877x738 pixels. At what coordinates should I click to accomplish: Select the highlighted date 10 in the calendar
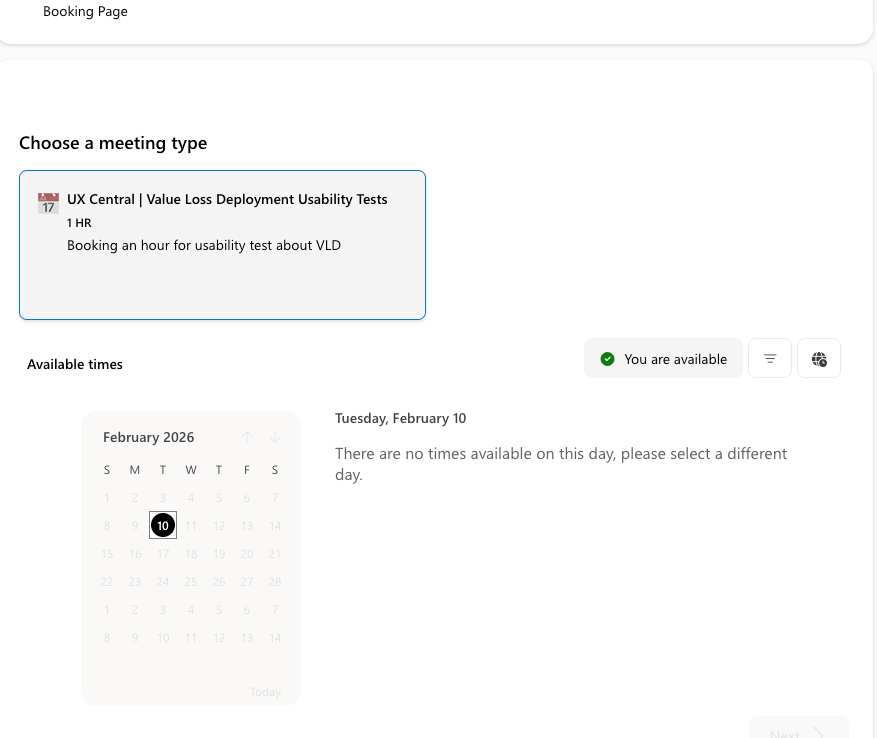163,525
